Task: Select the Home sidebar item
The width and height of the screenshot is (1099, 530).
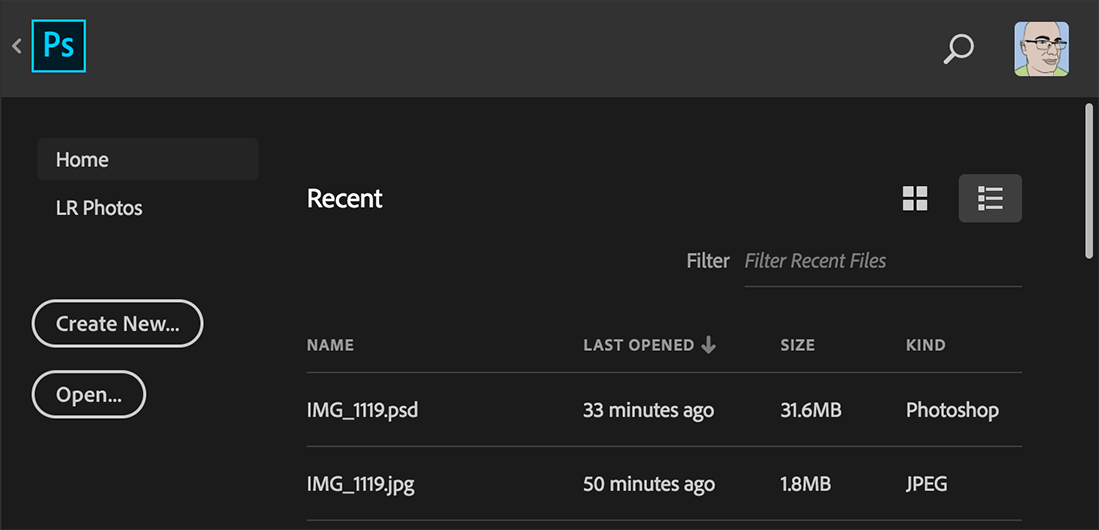Action: (148, 159)
